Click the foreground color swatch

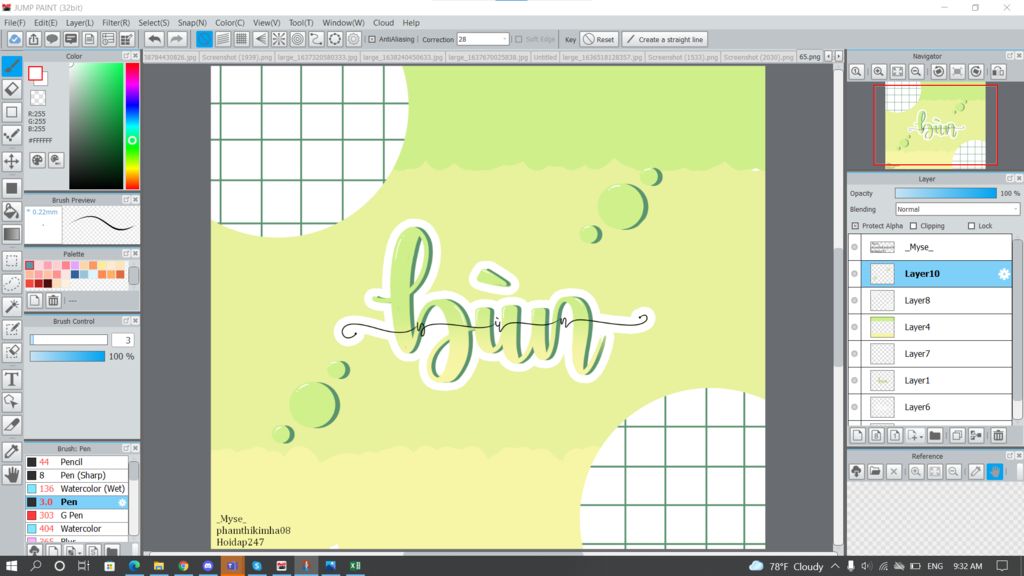[x=35, y=73]
